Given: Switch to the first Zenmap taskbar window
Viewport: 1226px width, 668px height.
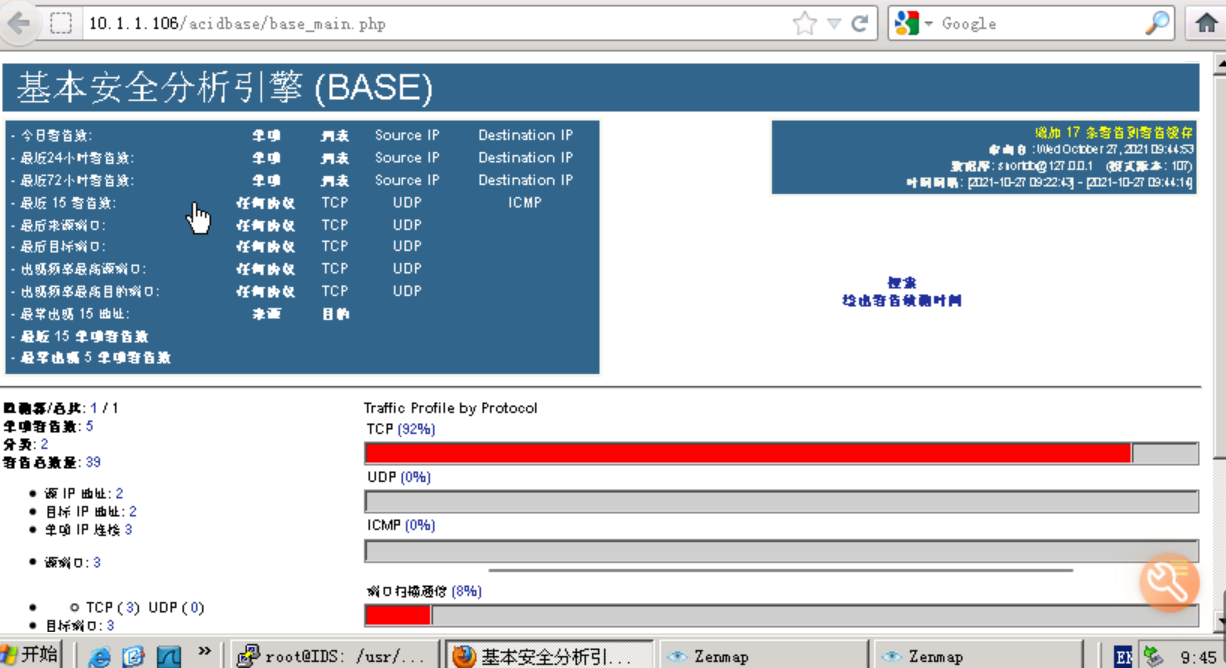Looking at the screenshot, I should [x=762, y=656].
